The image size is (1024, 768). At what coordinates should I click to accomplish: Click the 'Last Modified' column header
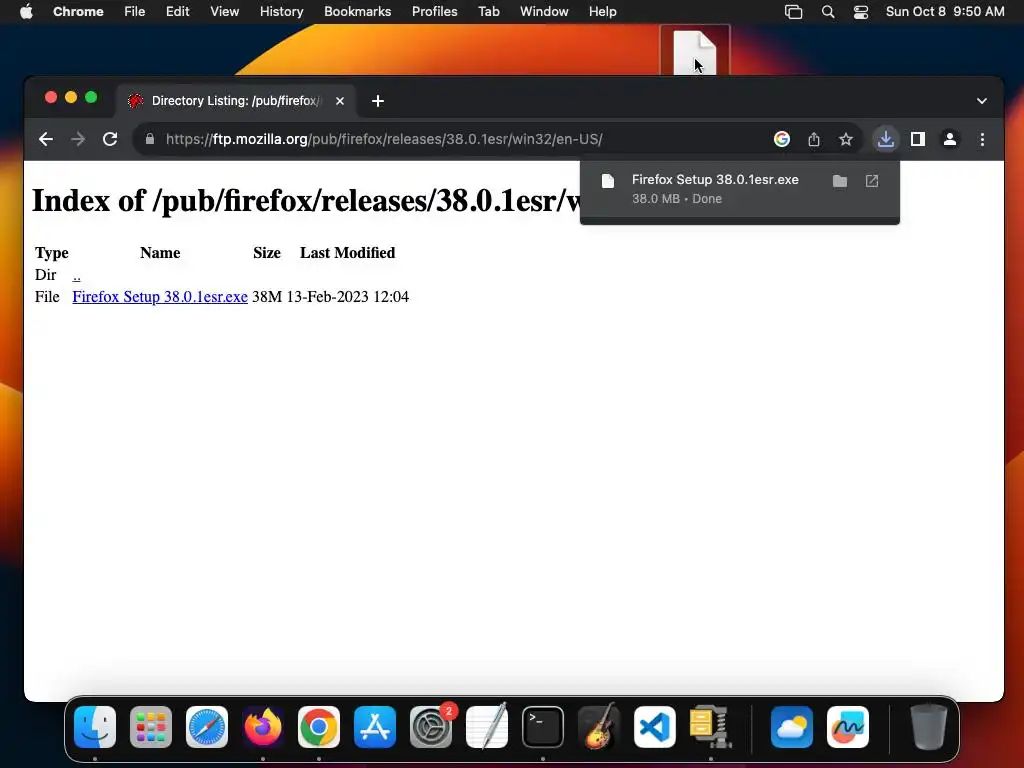pyautogui.click(x=347, y=253)
